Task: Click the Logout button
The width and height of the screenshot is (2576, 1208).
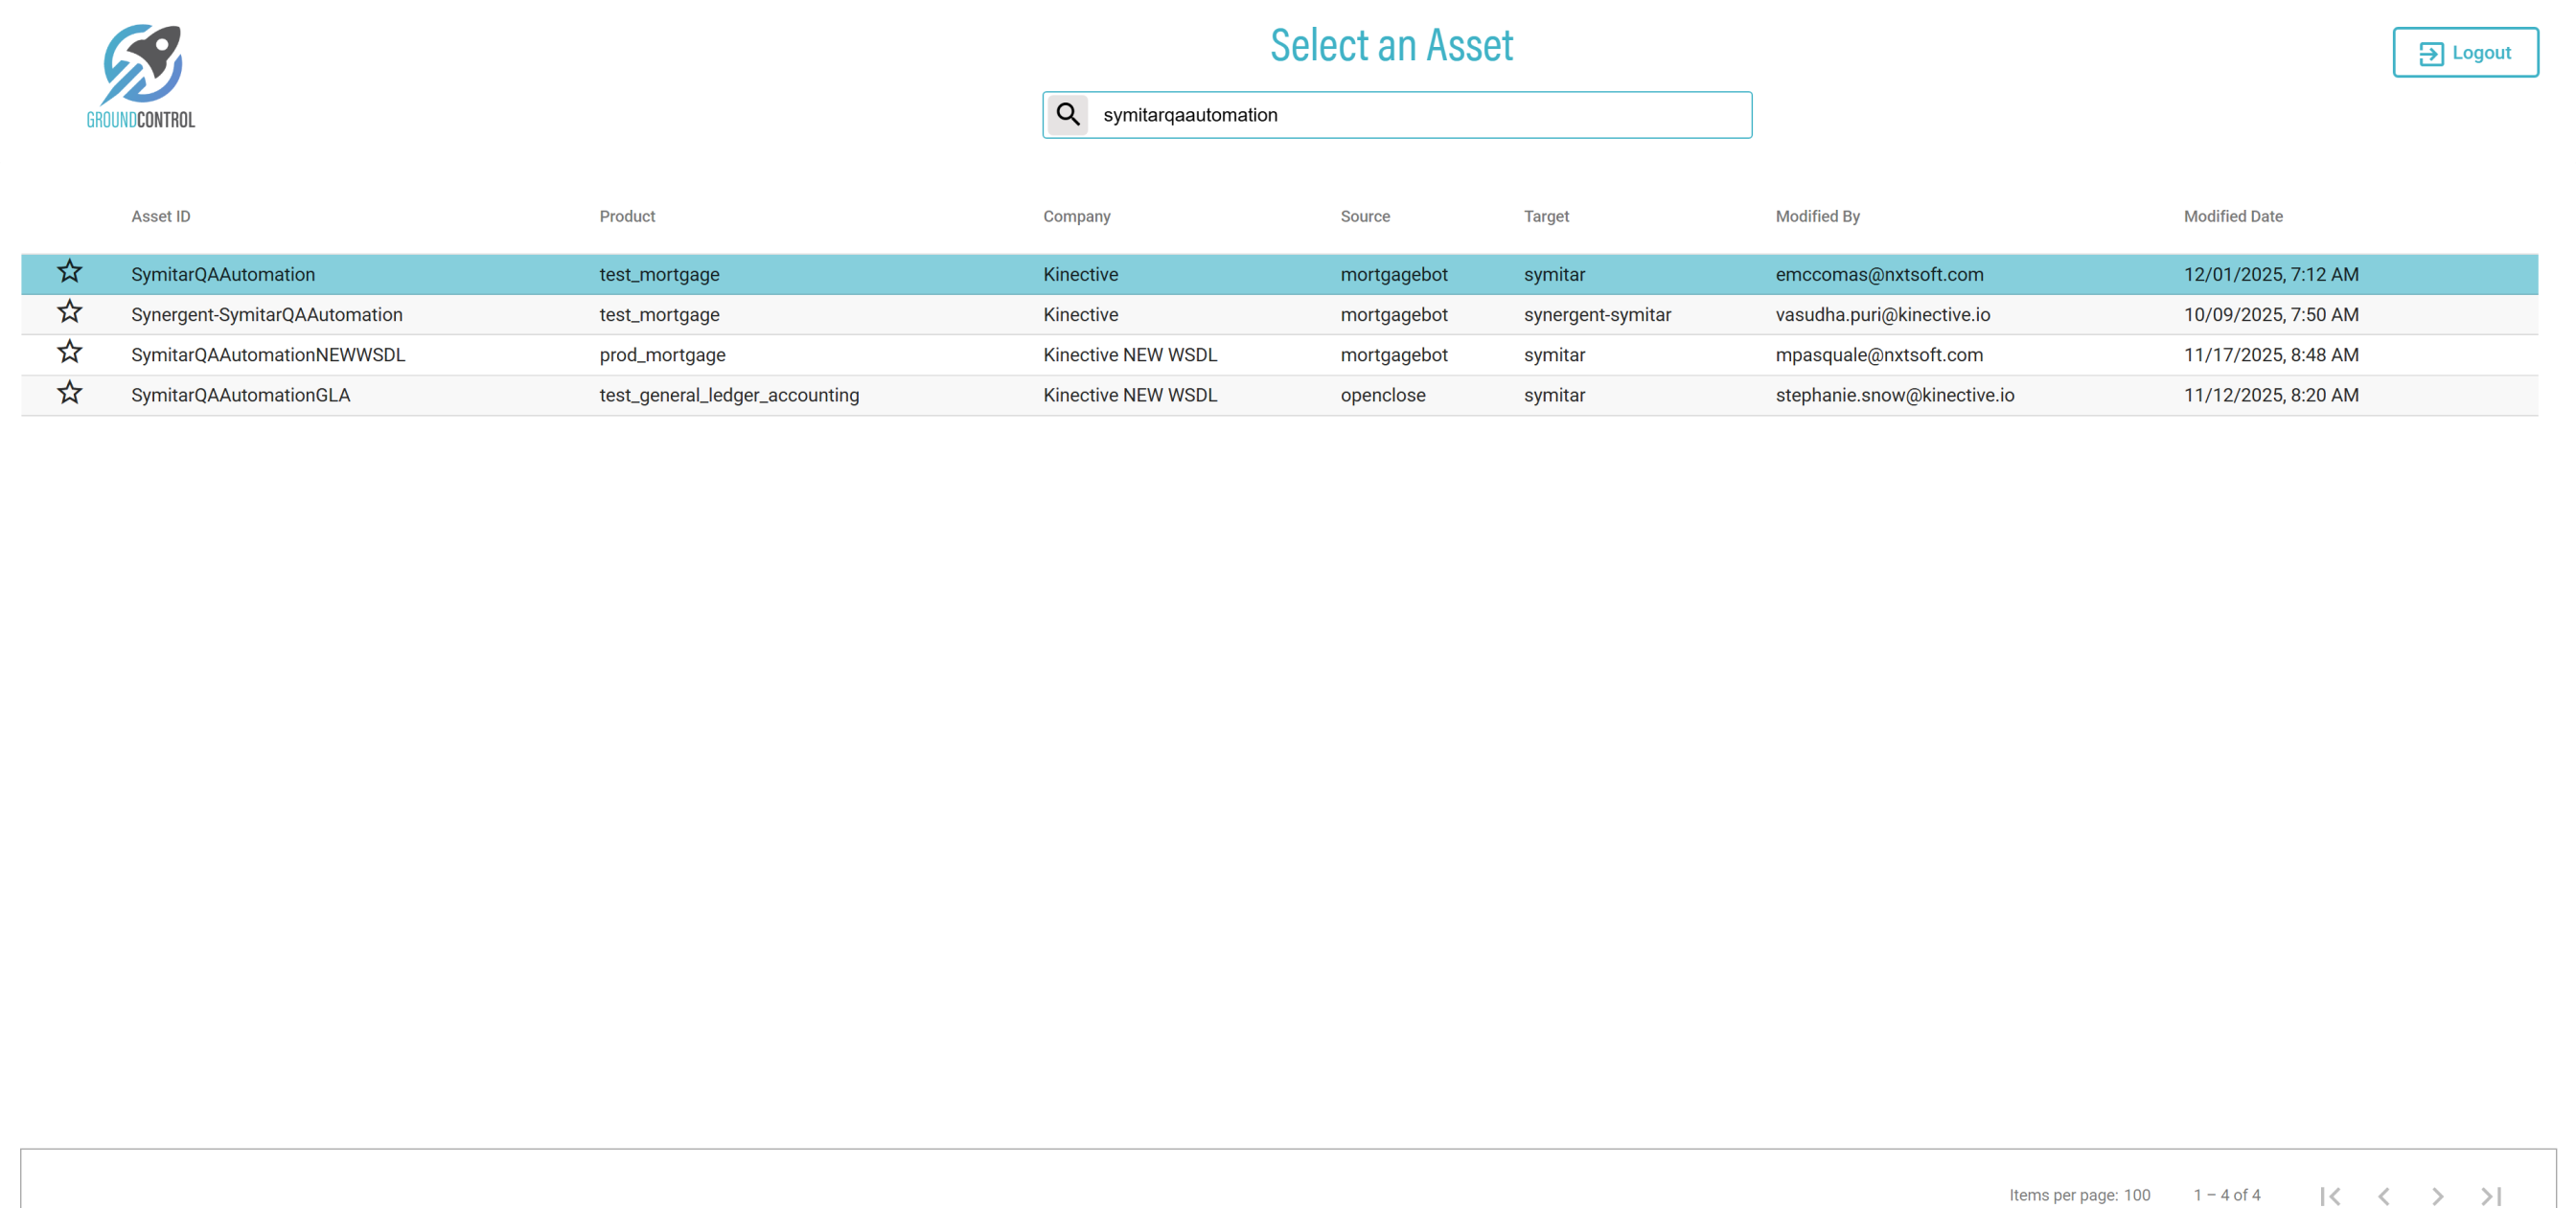Action: pos(2464,52)
